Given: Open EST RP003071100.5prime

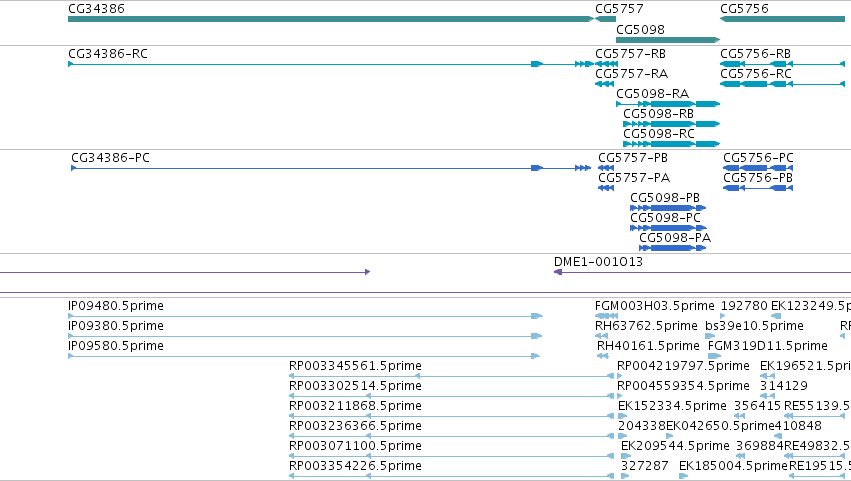Looking at the screenshot, I should (355, 447).
